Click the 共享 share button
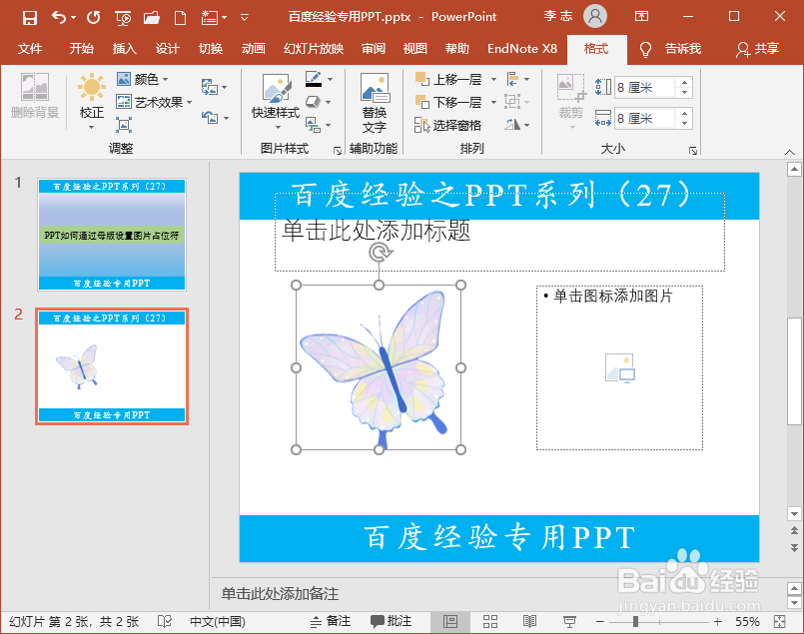 click(x=758, y=49)
